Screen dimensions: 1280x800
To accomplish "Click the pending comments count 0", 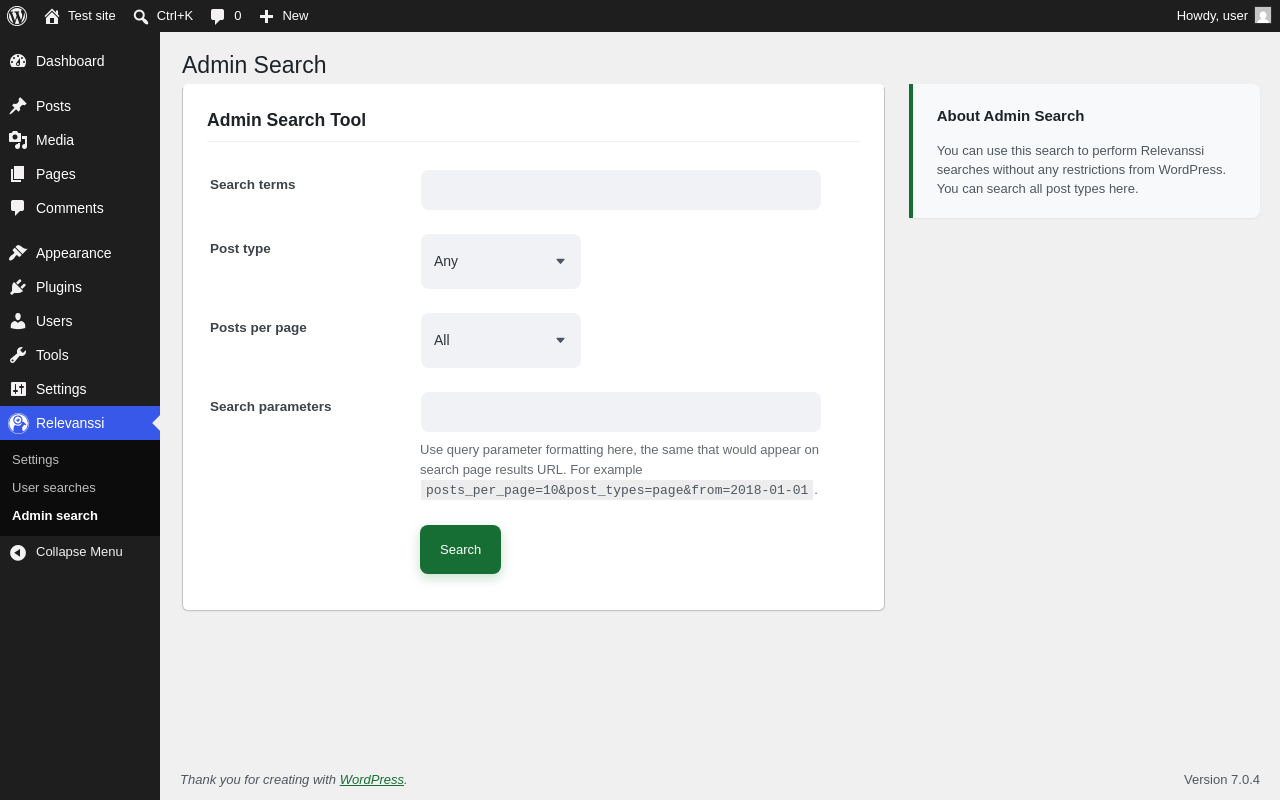I will click(238, 16).
